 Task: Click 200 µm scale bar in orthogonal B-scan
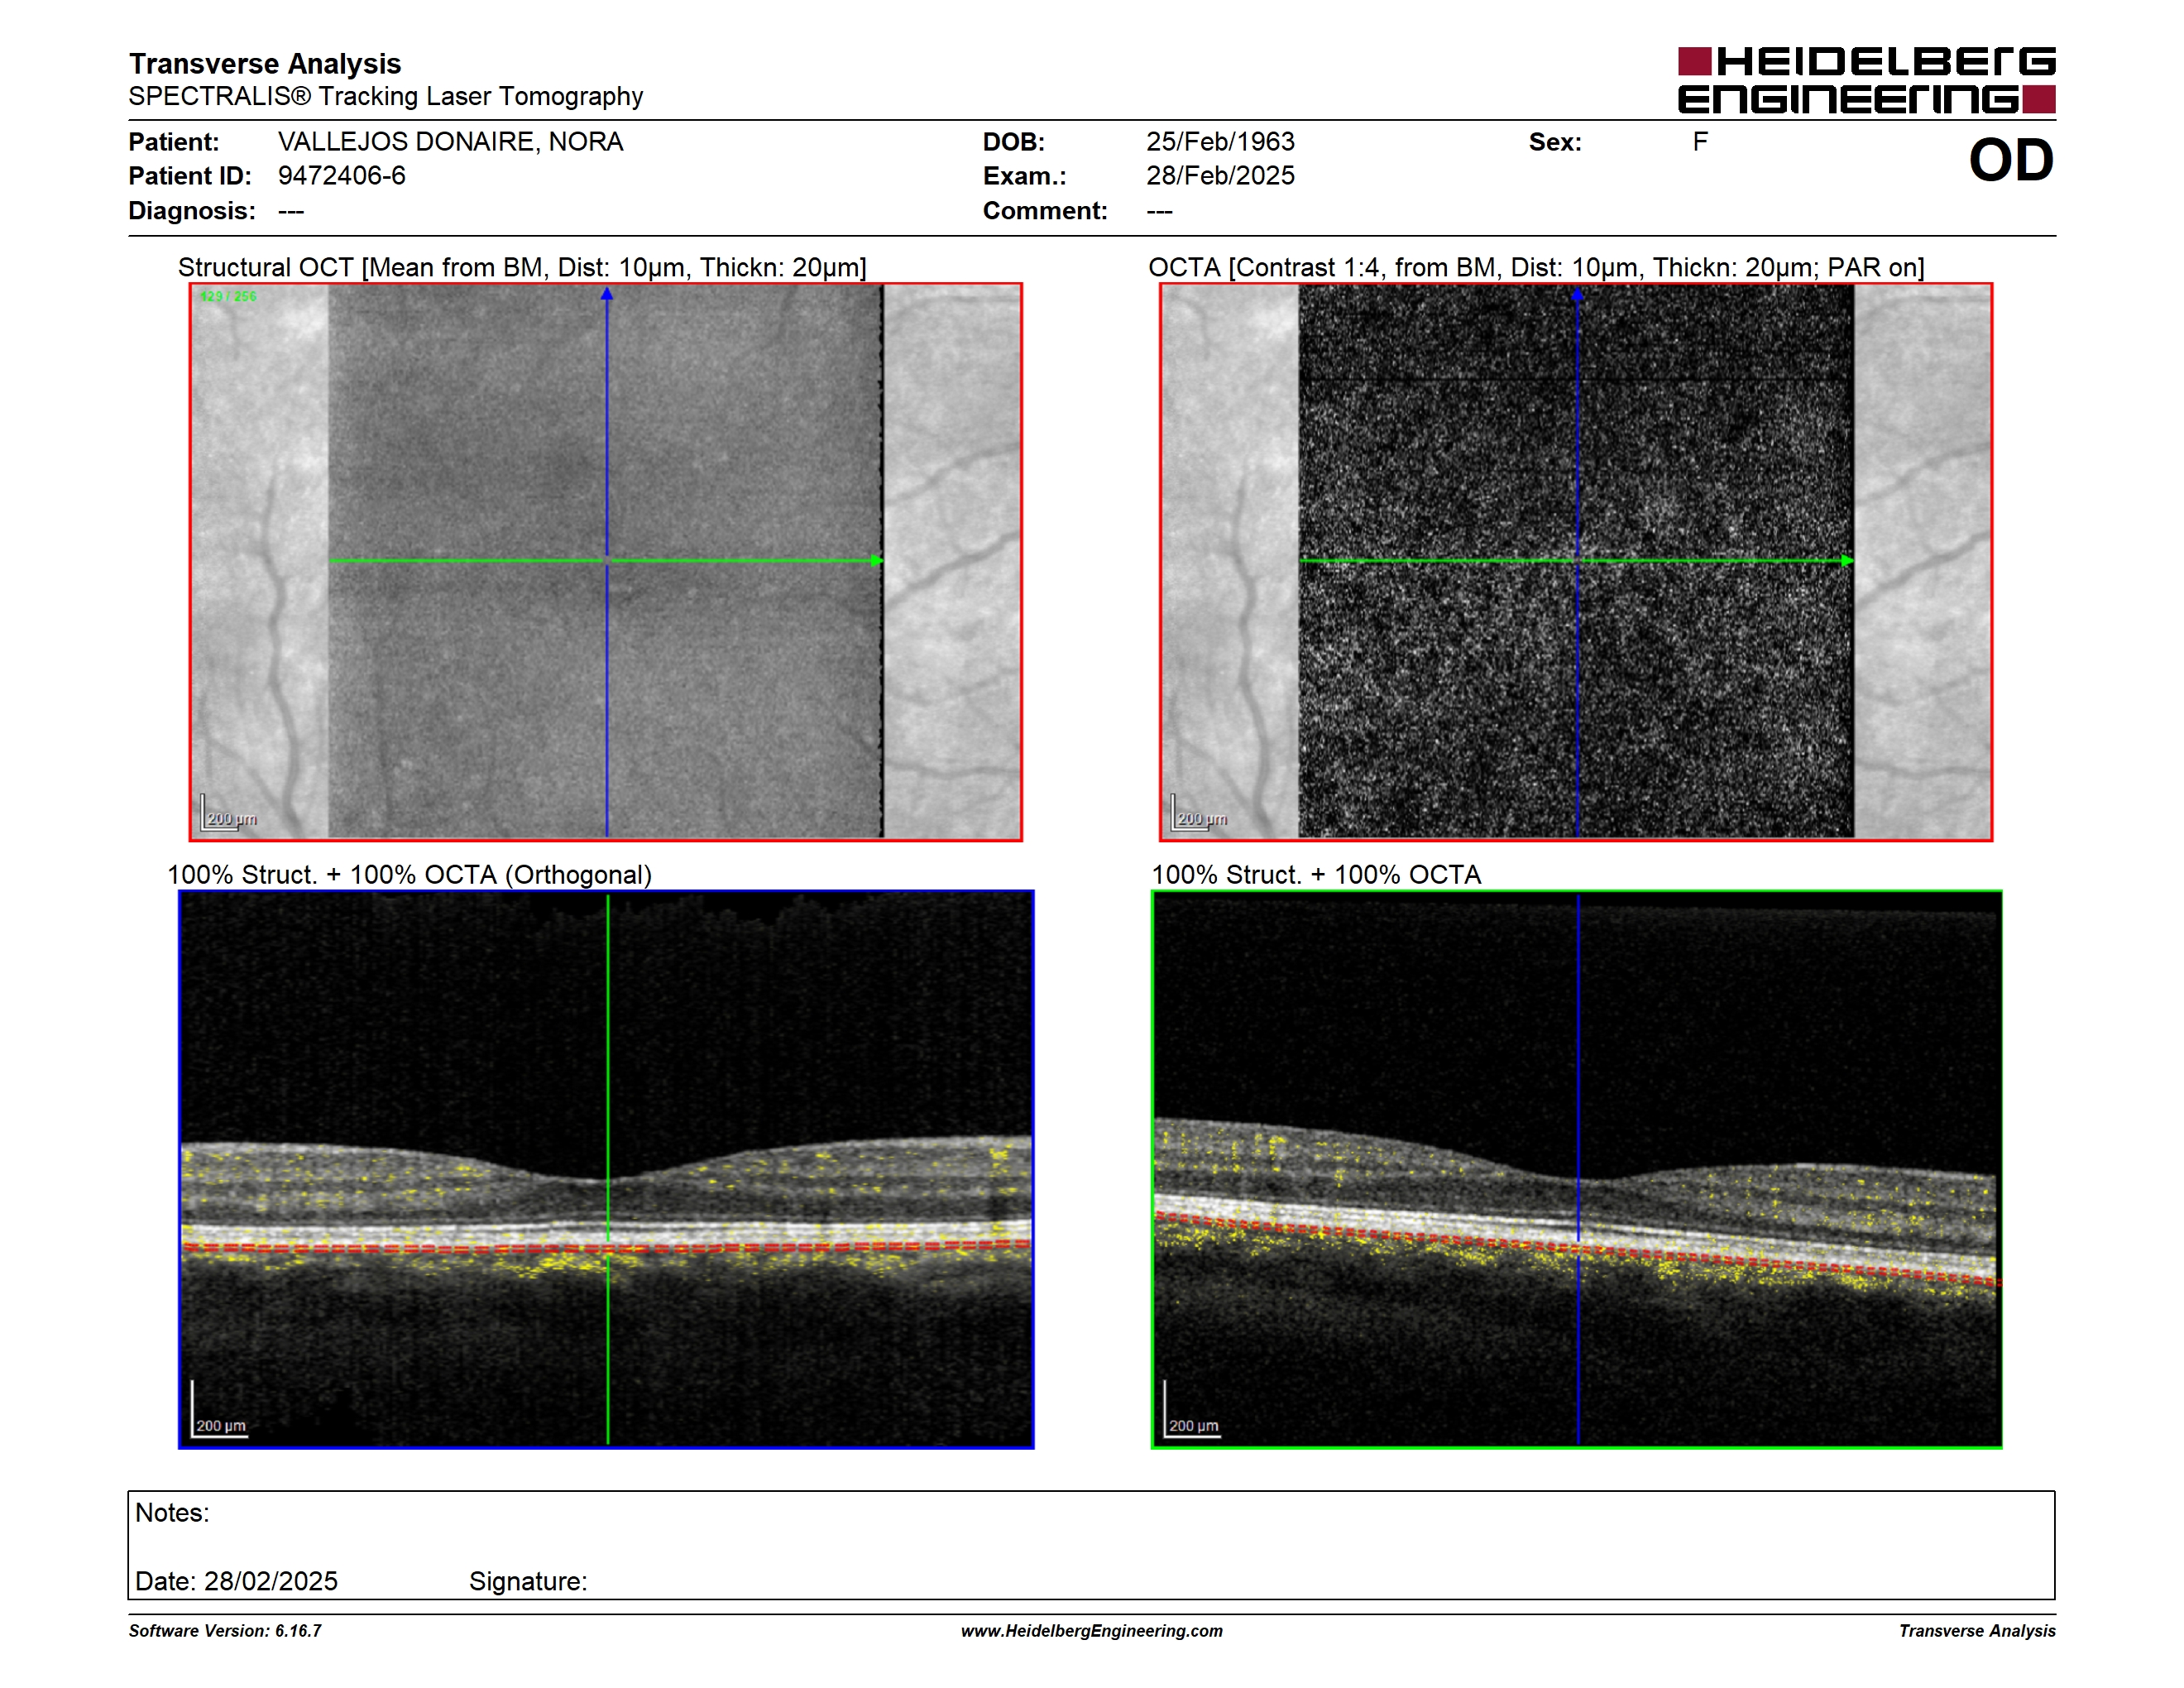219,1410
